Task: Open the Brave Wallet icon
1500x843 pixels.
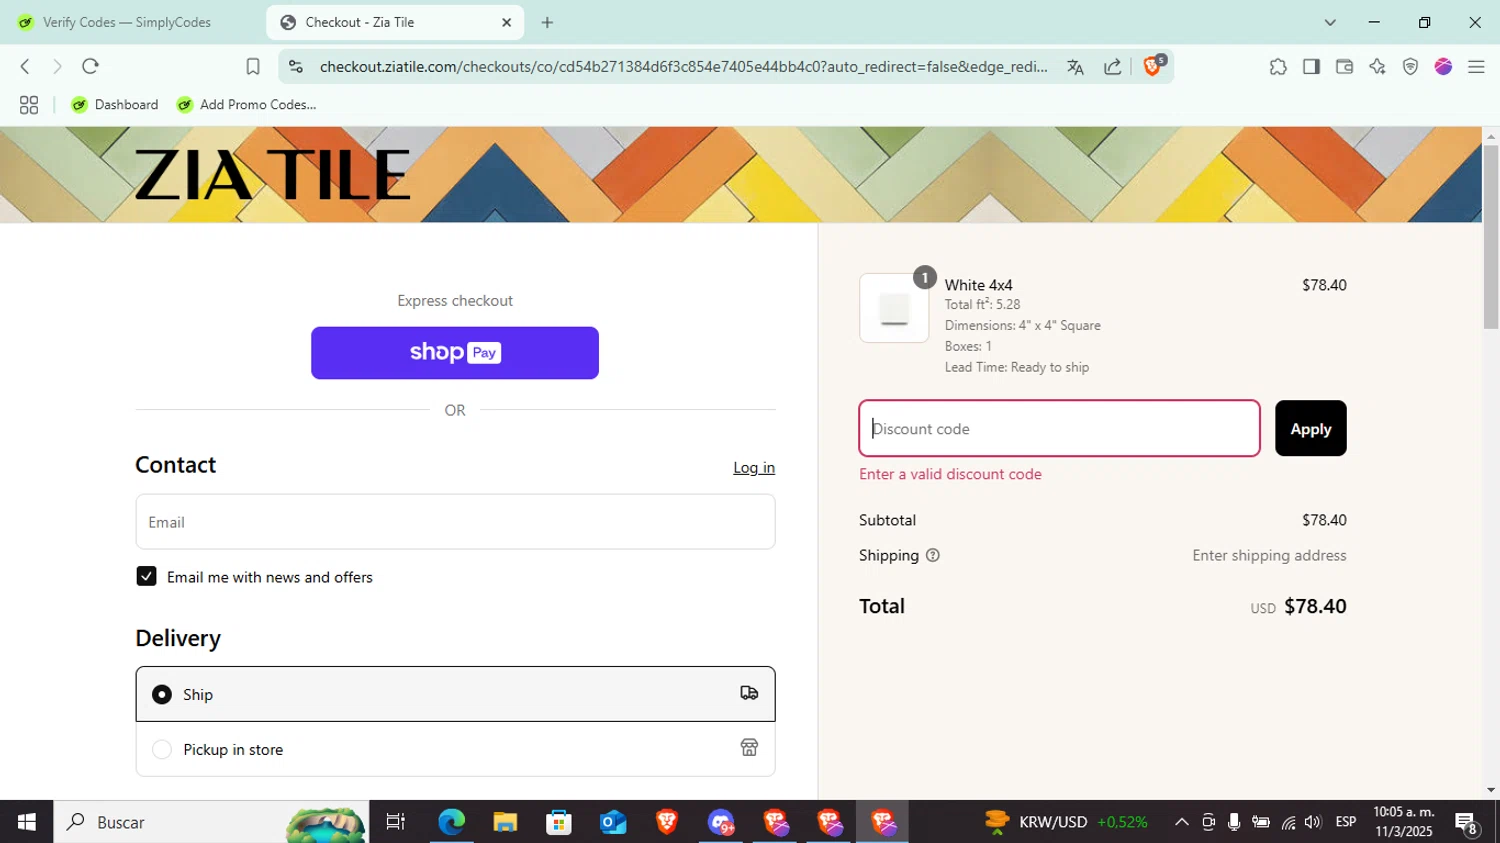Action: [x=1344, y=67]
